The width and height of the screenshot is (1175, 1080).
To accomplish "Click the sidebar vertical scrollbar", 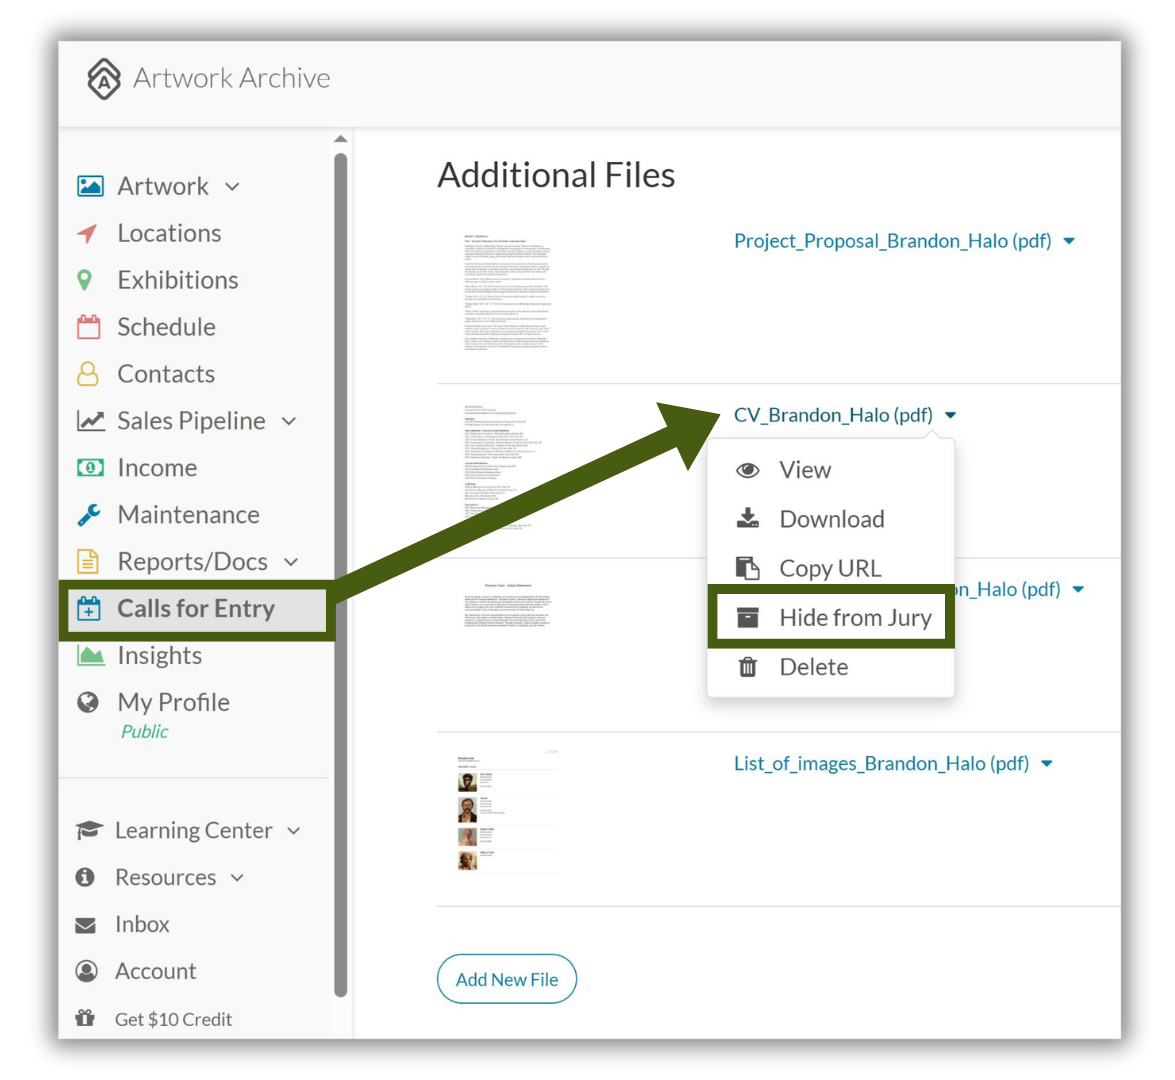I will 341,575.
